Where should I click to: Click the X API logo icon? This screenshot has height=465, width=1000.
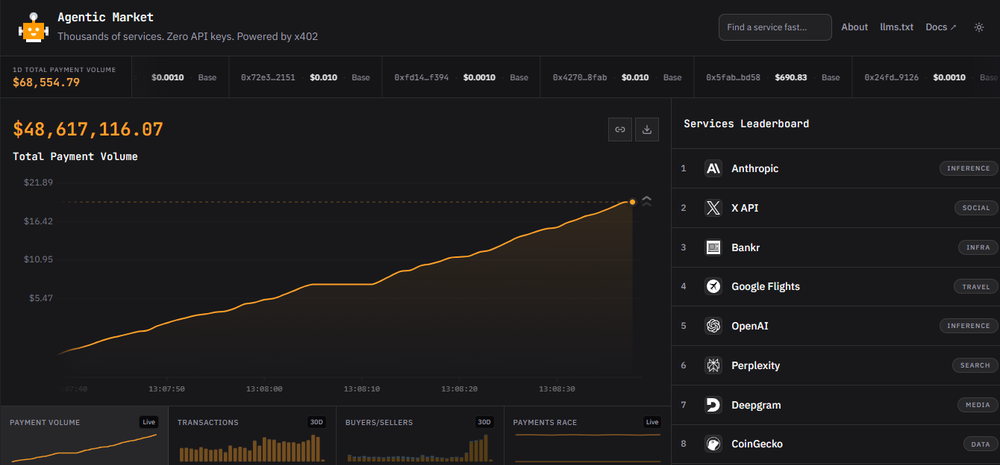713,208
